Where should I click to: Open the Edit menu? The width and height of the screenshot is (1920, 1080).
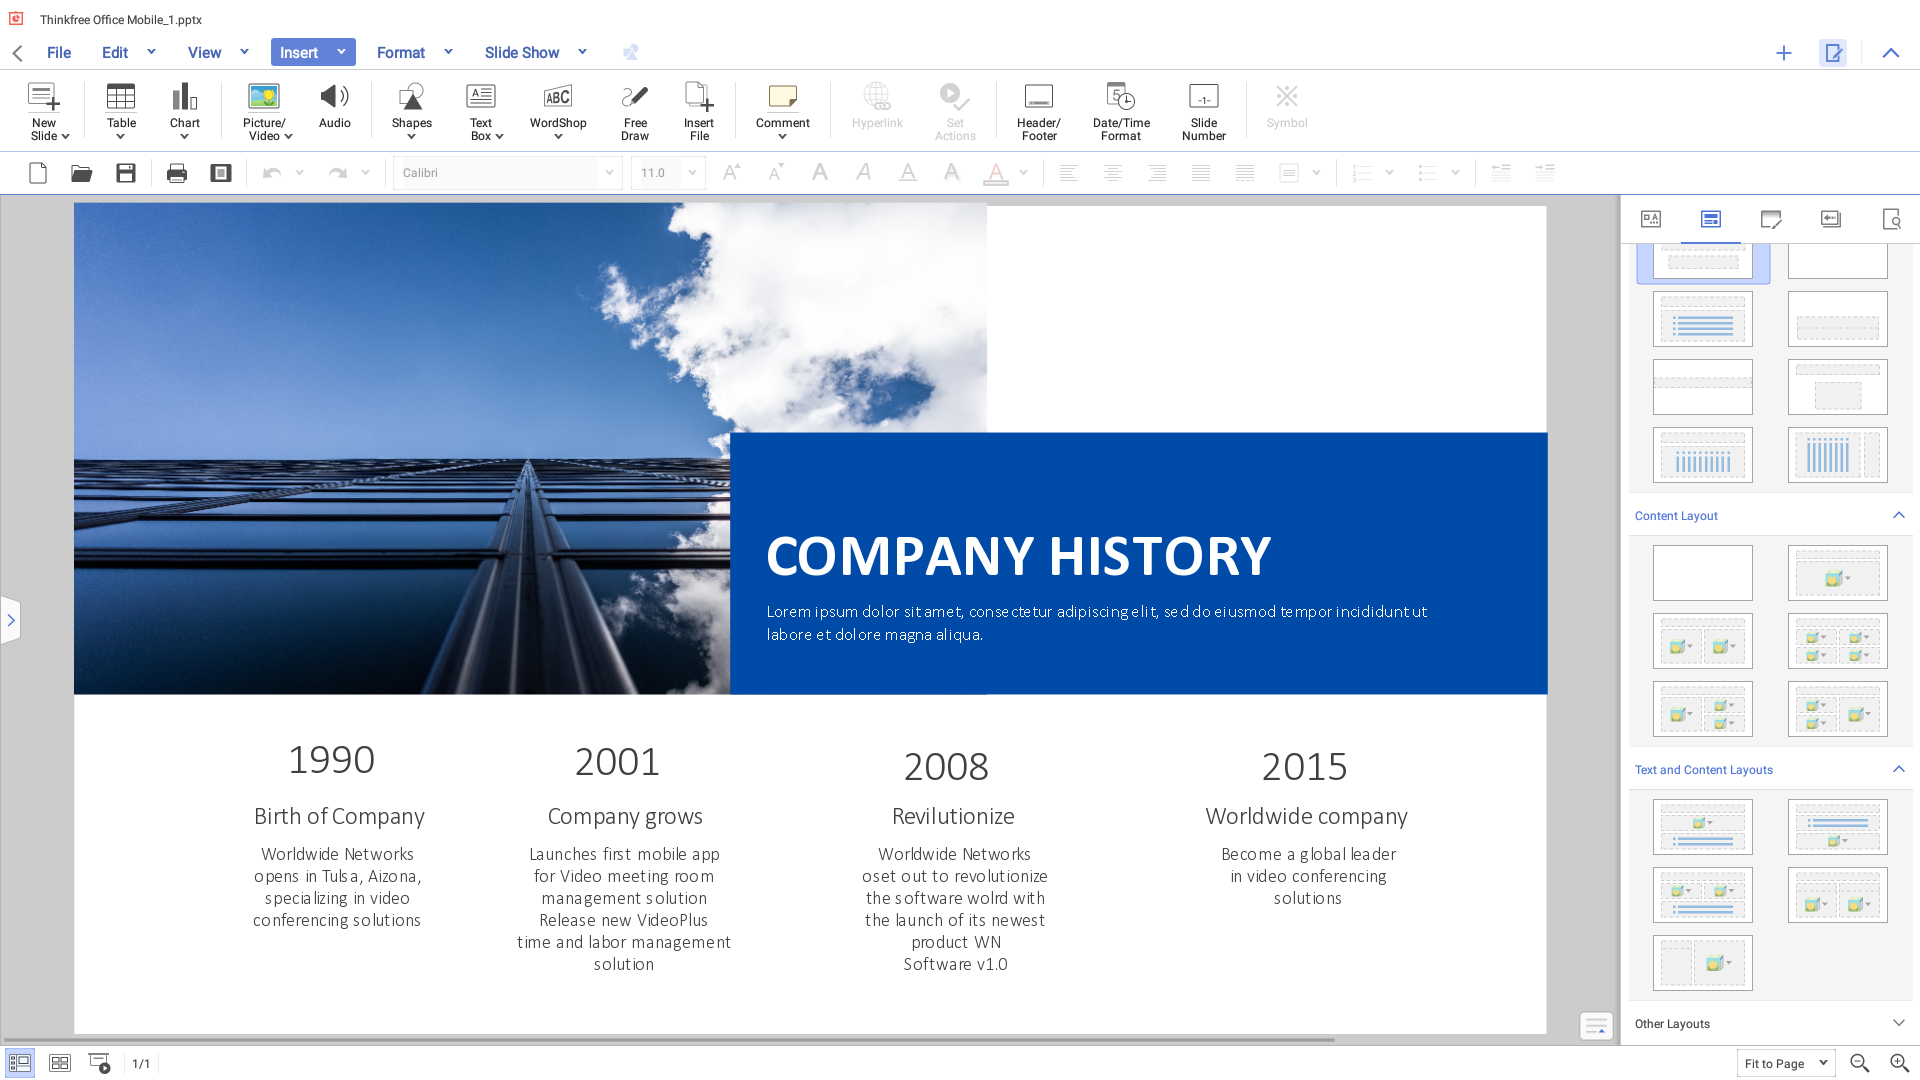point(115,53)
